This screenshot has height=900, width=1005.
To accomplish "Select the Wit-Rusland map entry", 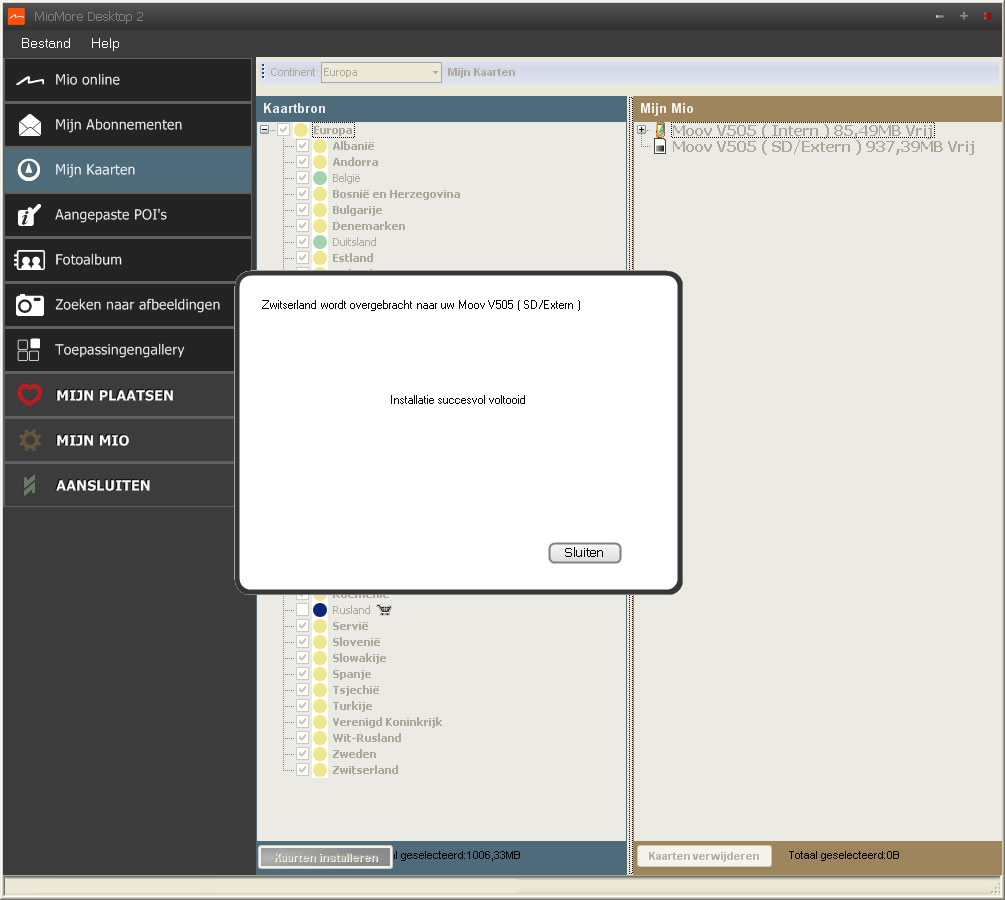I will pos(367,738).
